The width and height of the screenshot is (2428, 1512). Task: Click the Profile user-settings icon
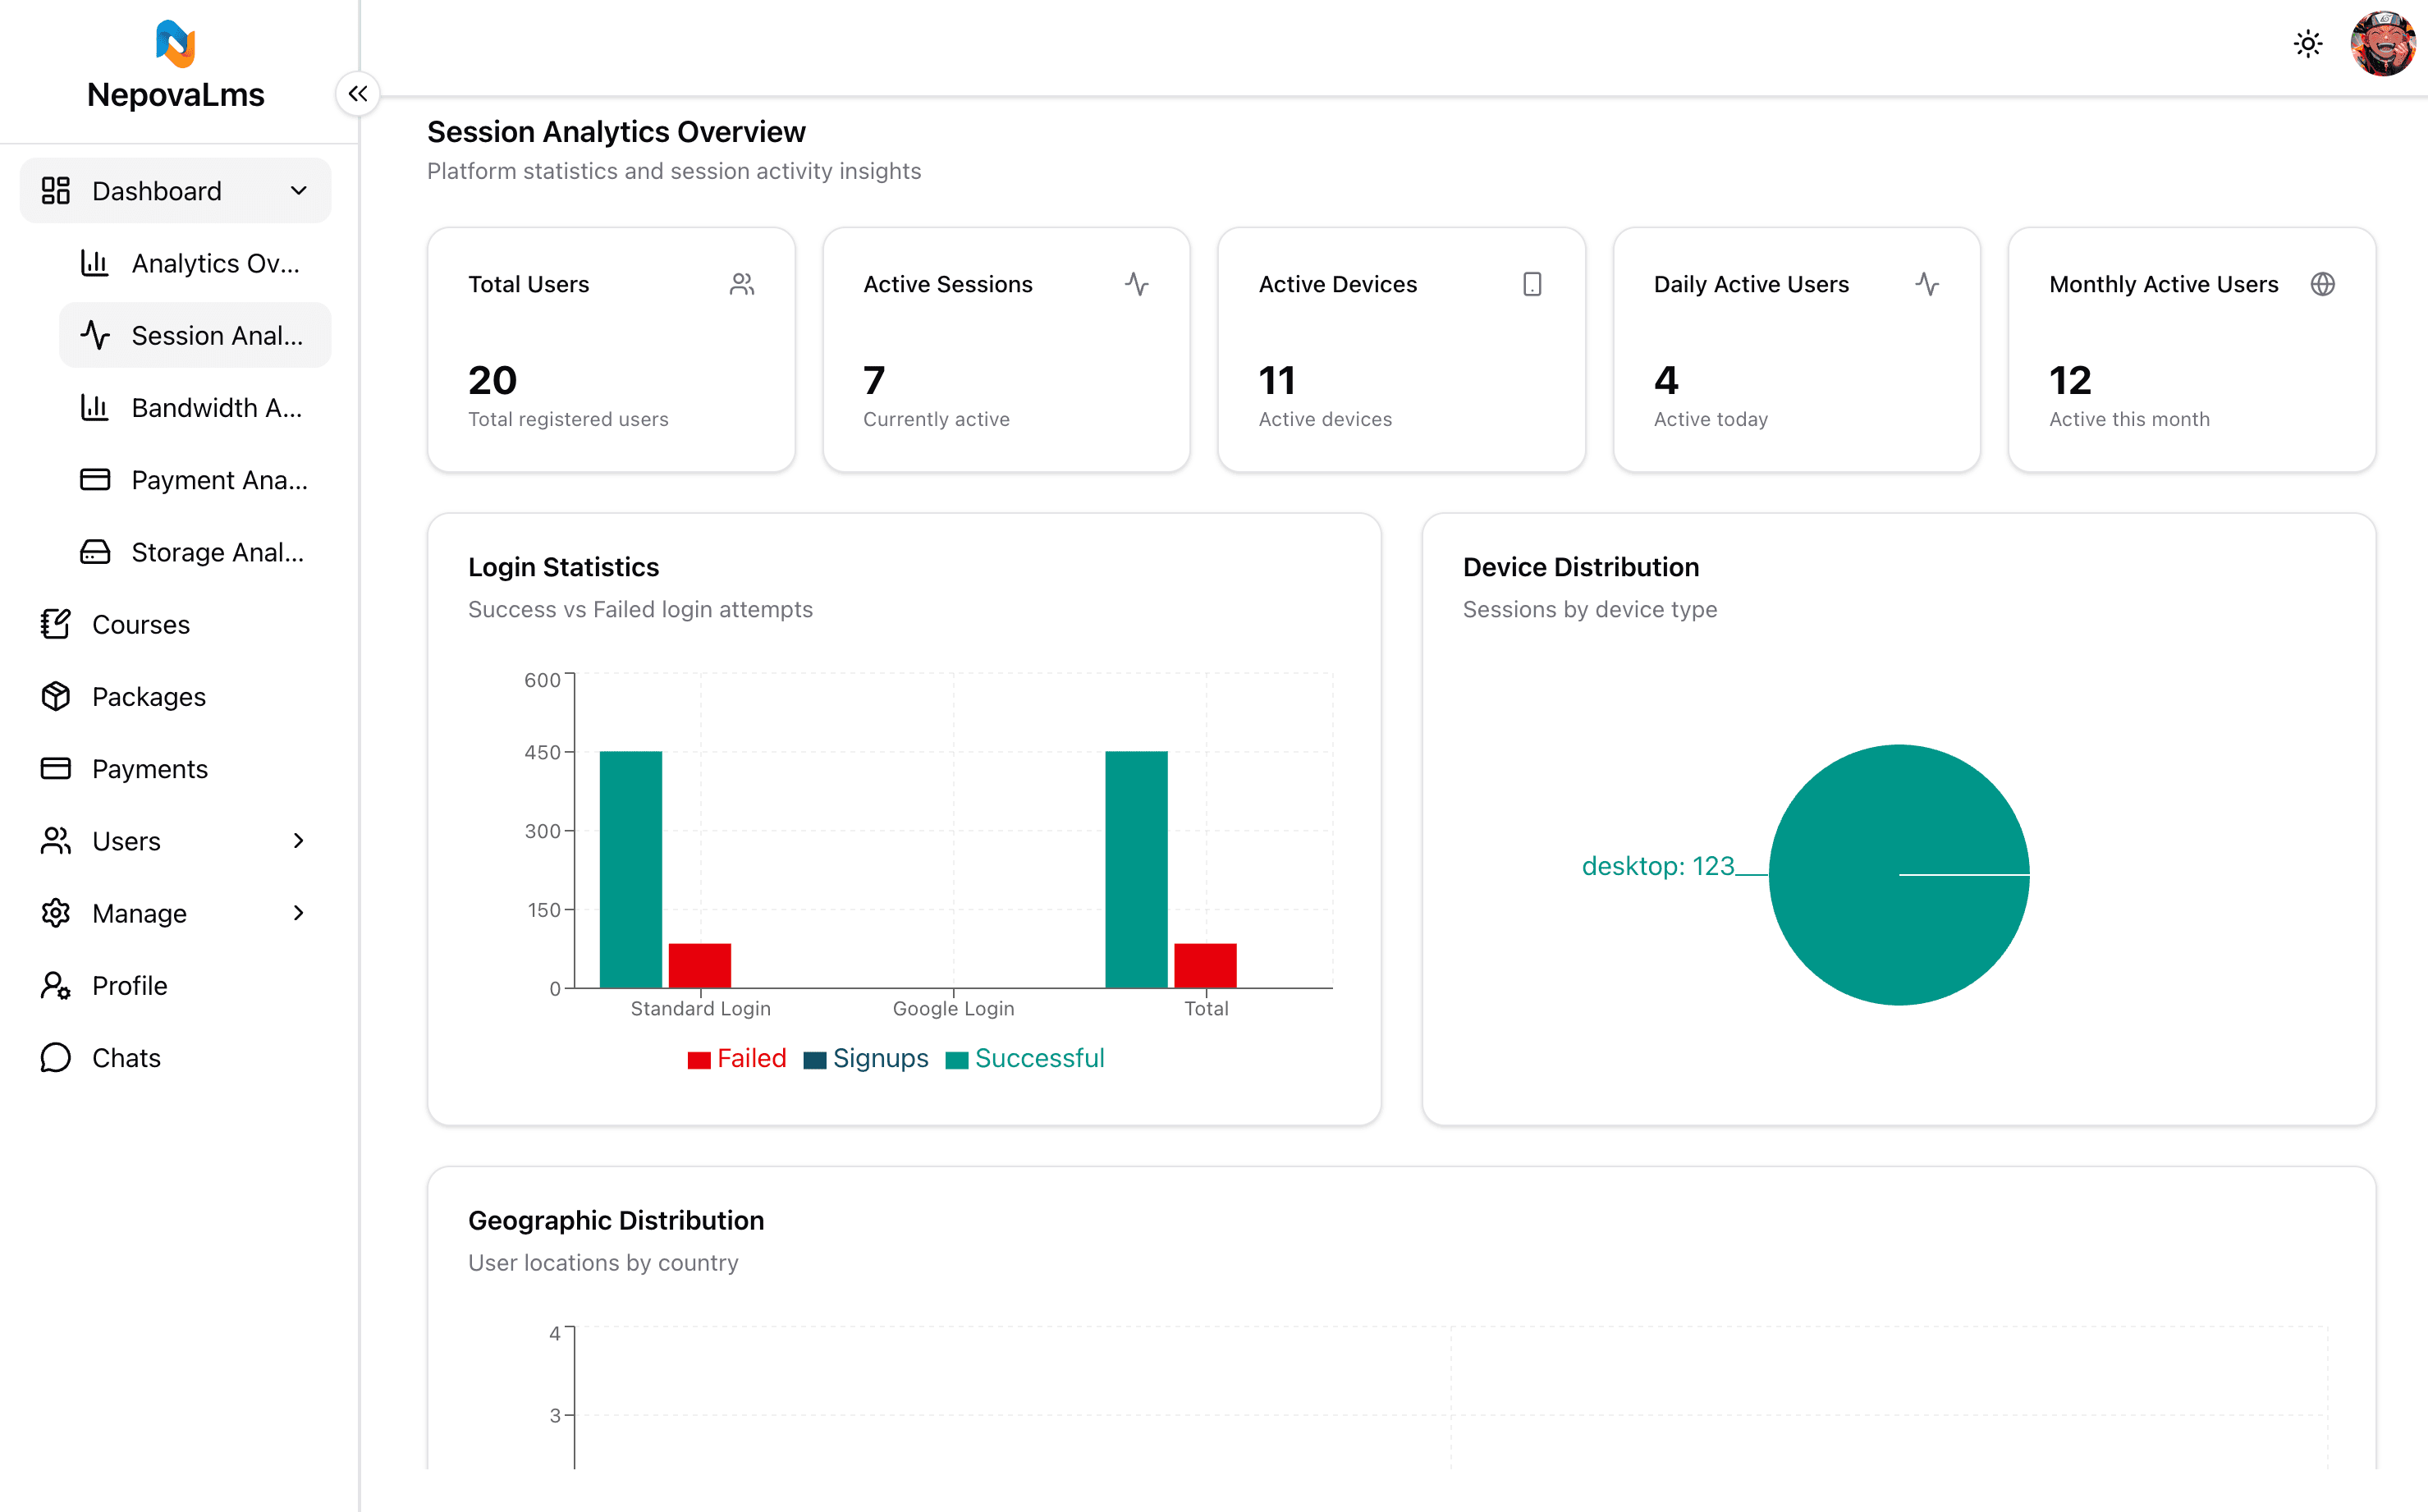pyautogui.click(x=56, y=986)
